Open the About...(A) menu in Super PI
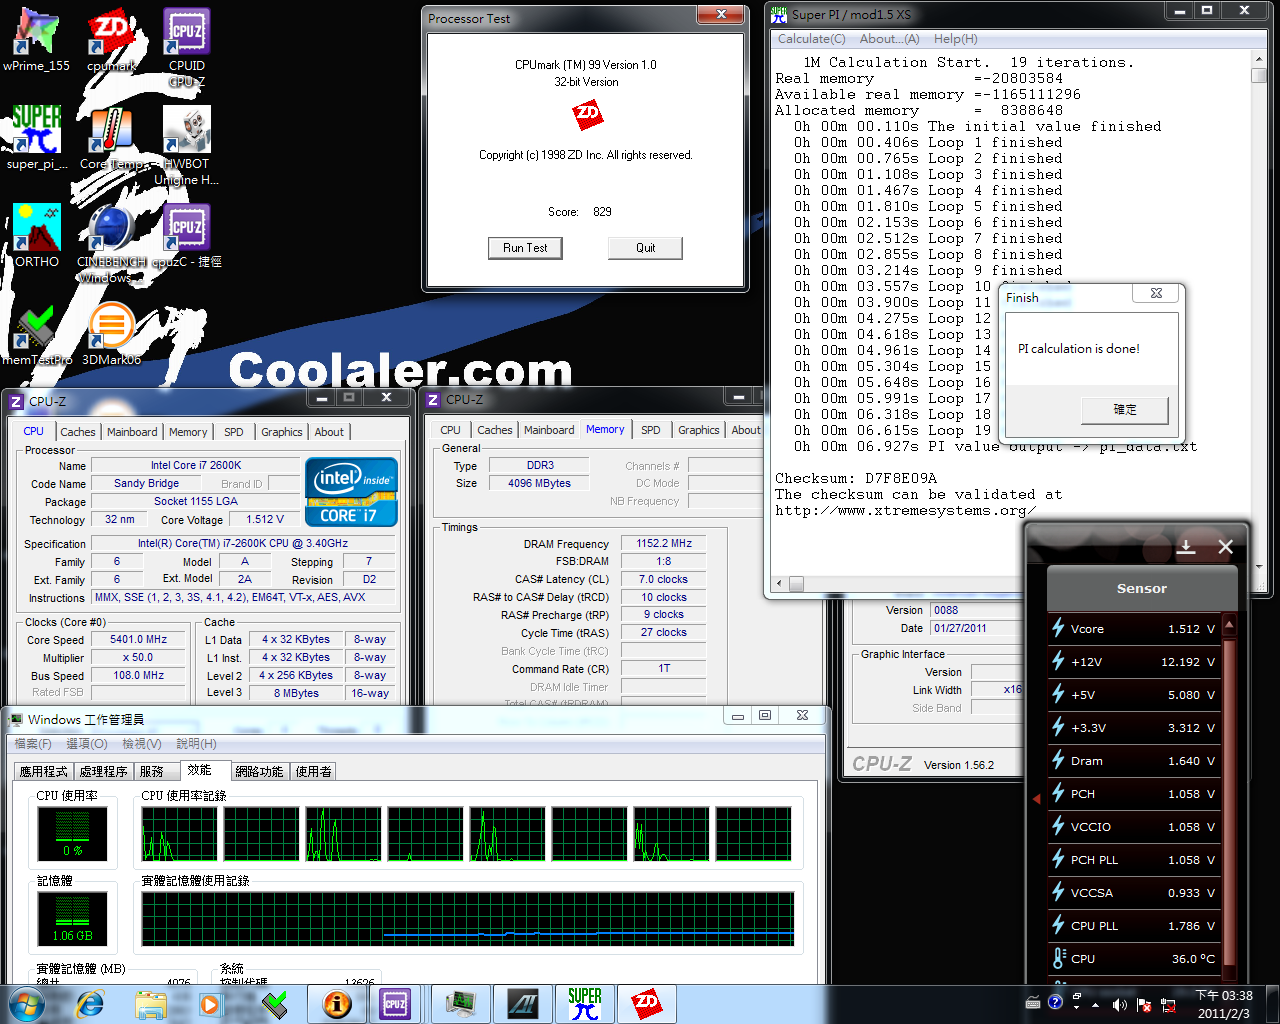 [x=889, y=39]
